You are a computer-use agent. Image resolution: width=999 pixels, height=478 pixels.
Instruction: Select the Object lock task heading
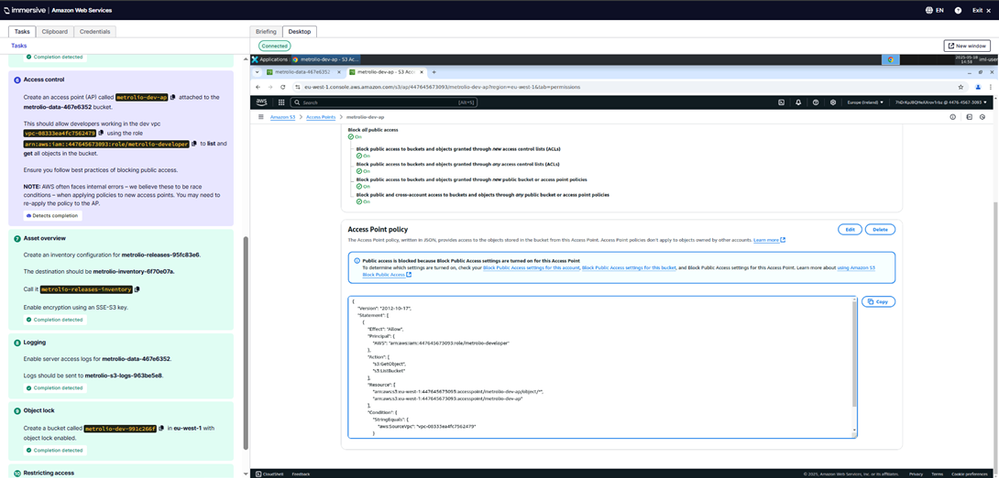click(40, 411)
